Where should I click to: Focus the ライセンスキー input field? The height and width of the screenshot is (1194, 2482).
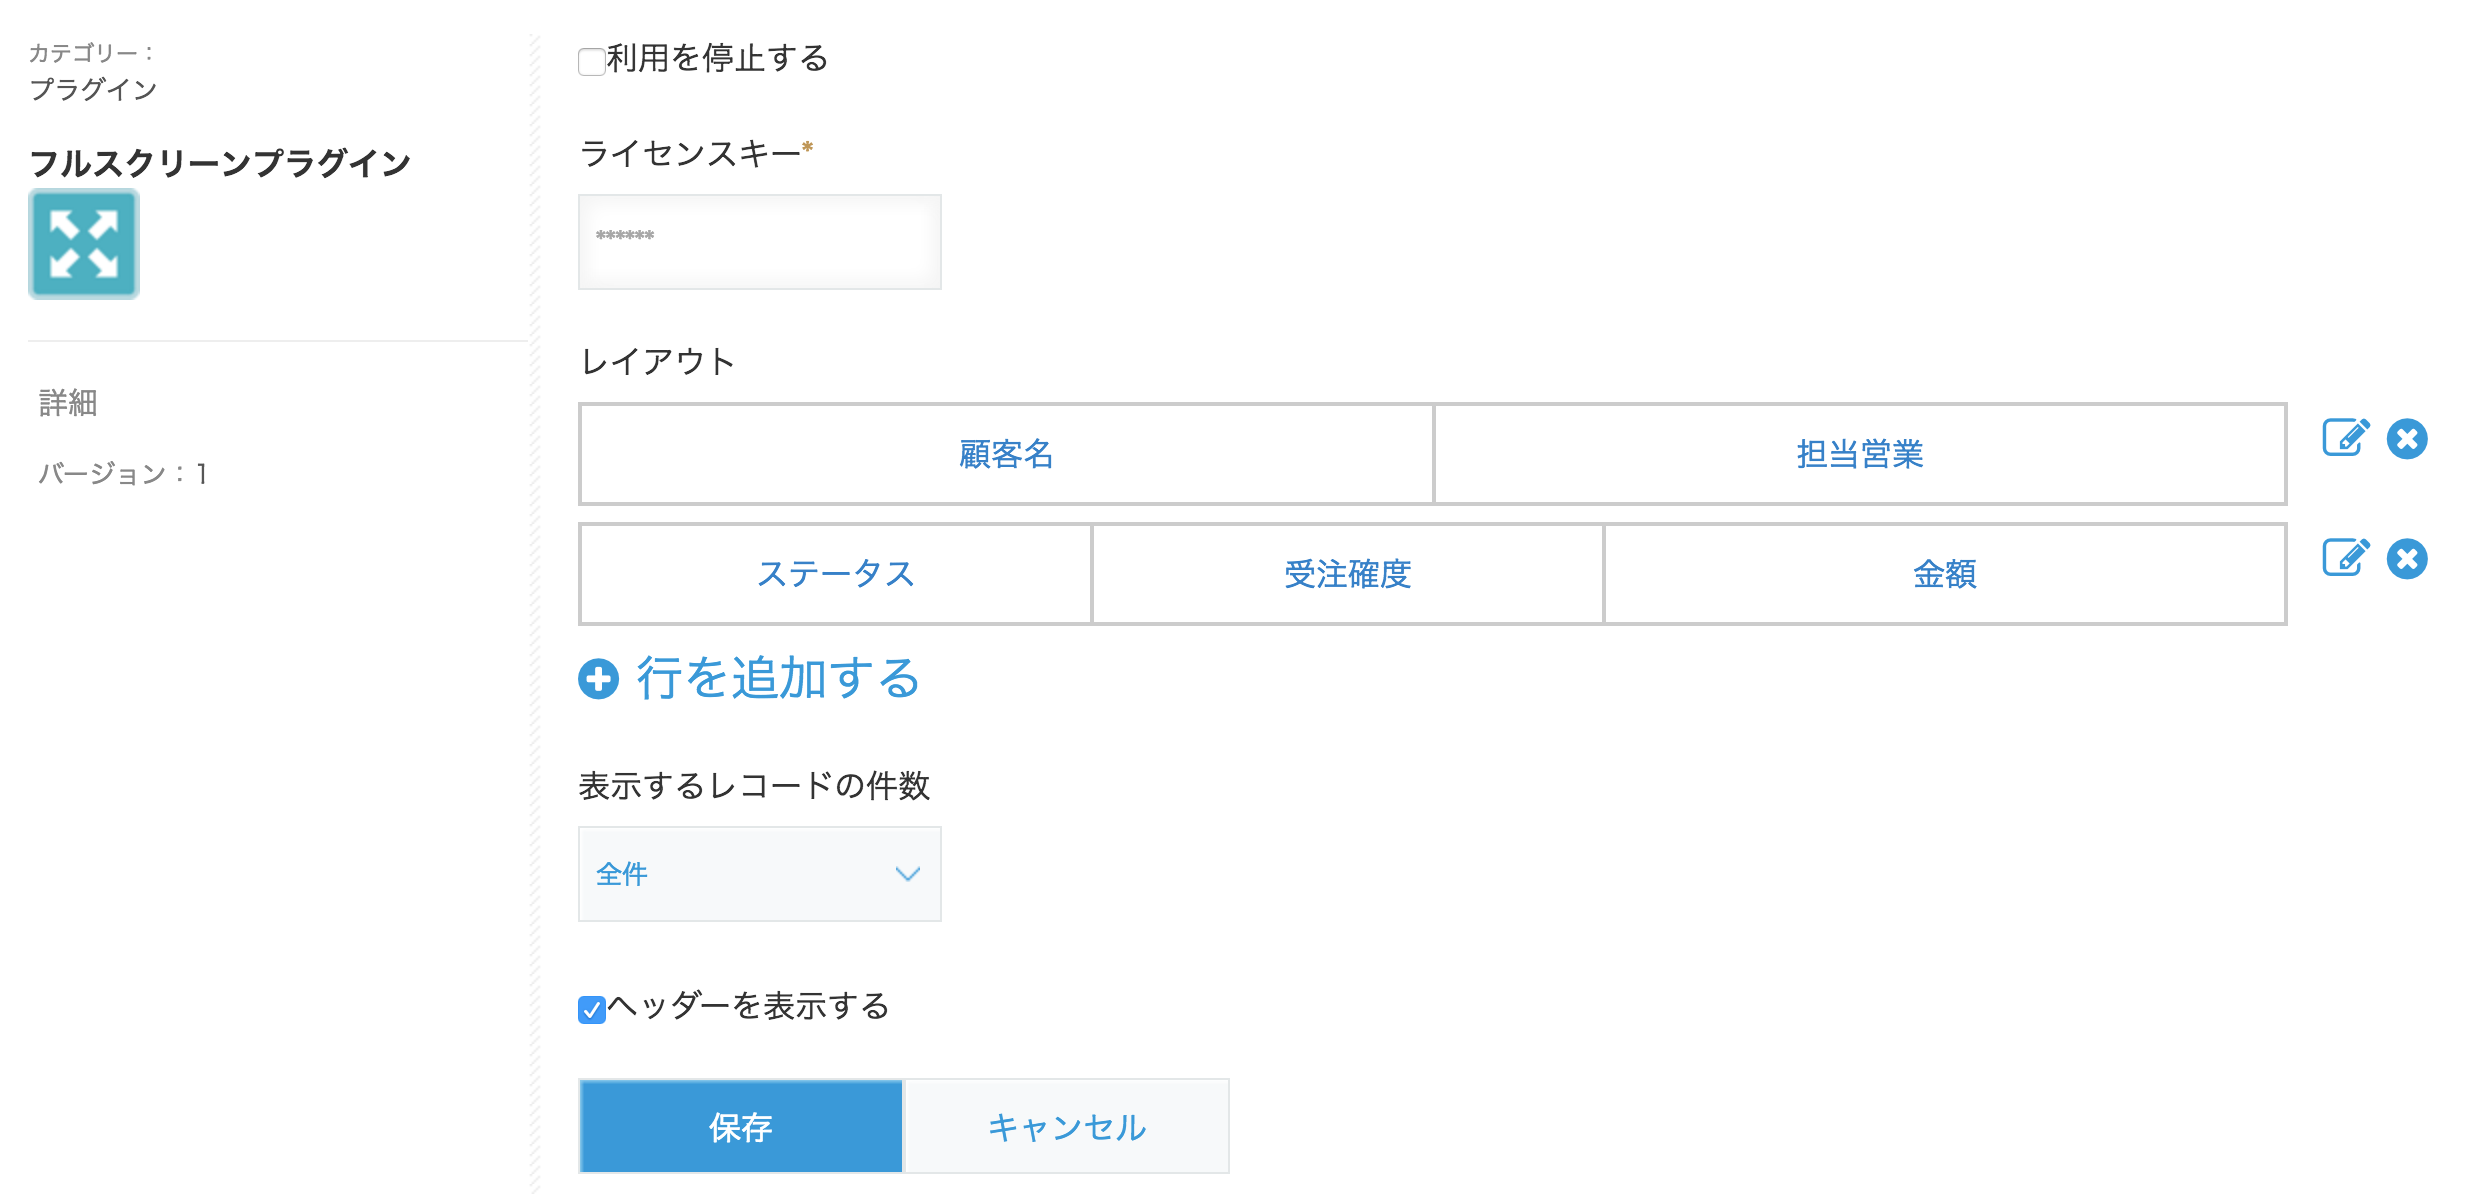pyautogui.click(x=759, y=242)
